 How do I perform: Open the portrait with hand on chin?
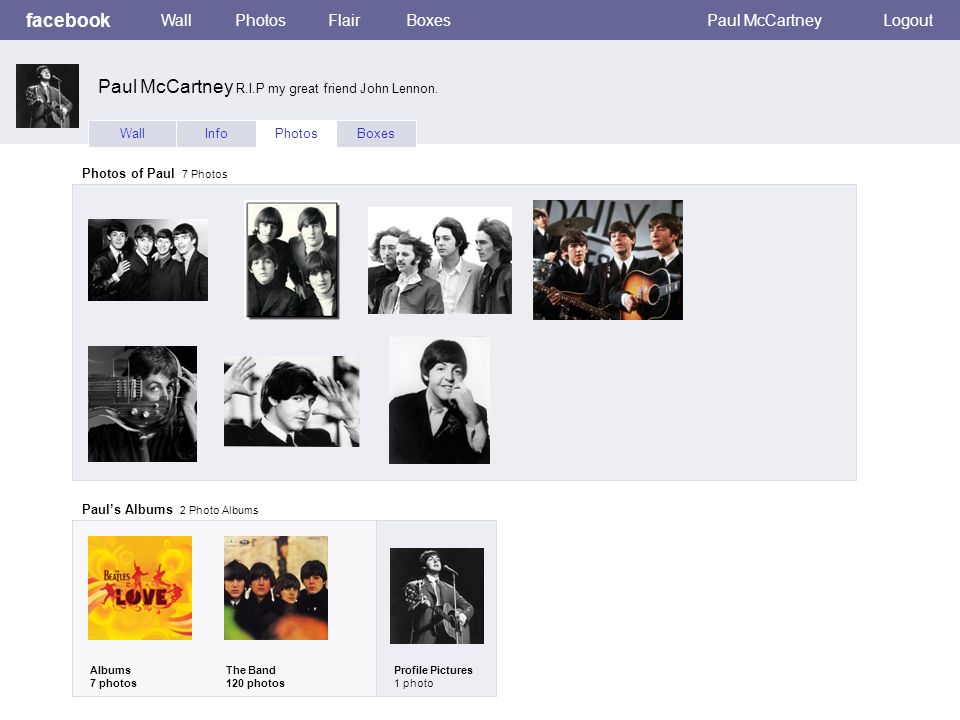439,400
